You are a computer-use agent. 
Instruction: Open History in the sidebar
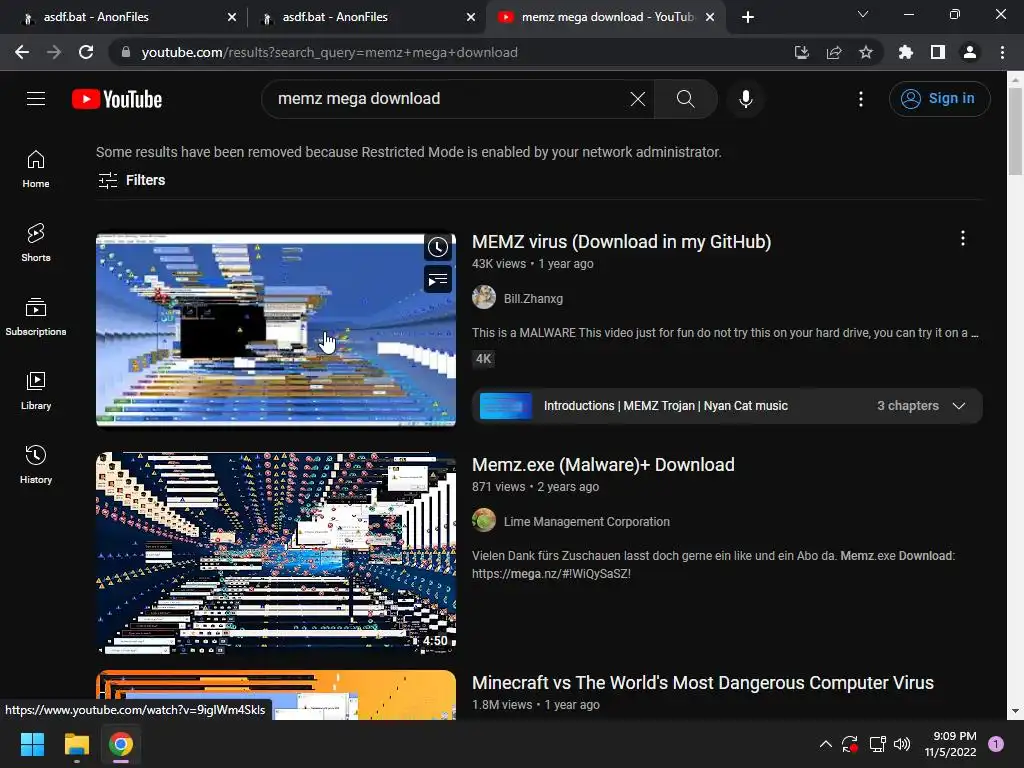[36, 464]
